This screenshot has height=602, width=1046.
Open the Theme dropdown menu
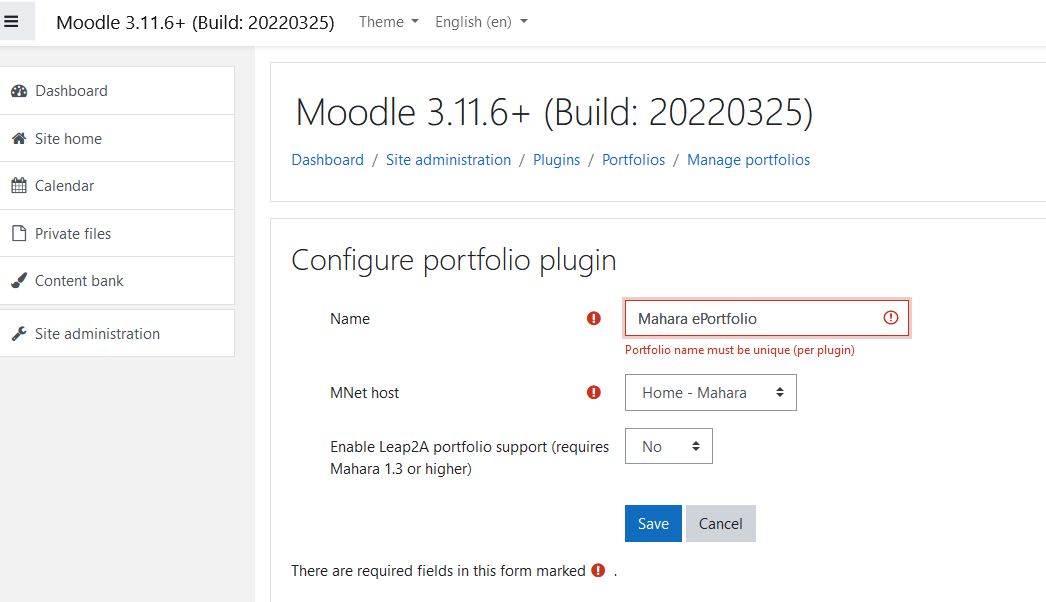click(x=389, y=21)
